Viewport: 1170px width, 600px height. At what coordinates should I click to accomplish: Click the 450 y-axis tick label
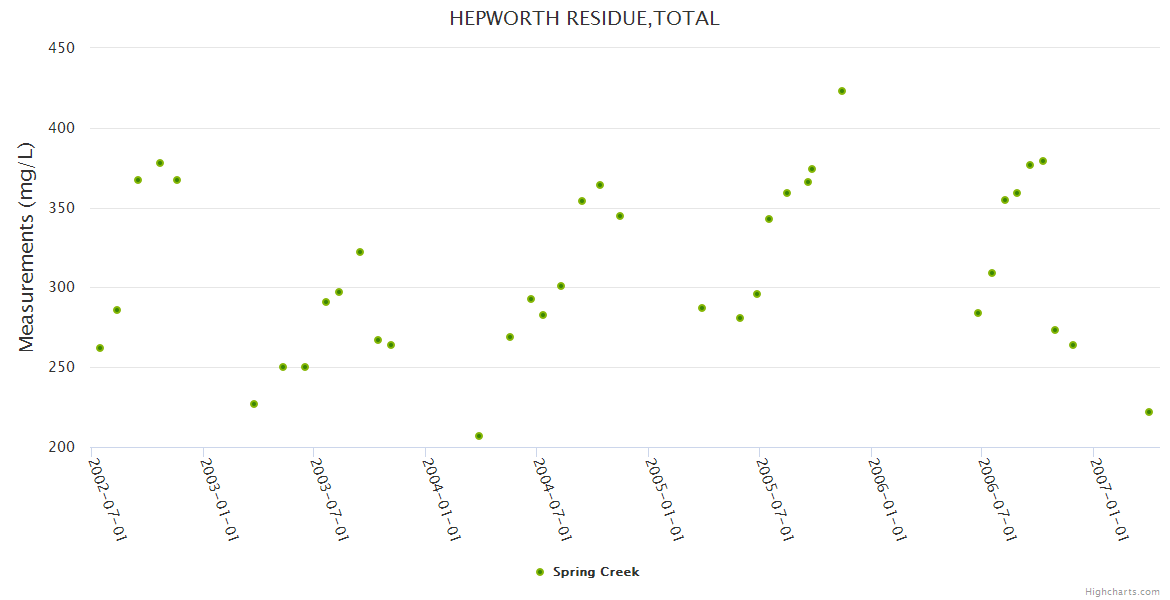coord(62,47)
